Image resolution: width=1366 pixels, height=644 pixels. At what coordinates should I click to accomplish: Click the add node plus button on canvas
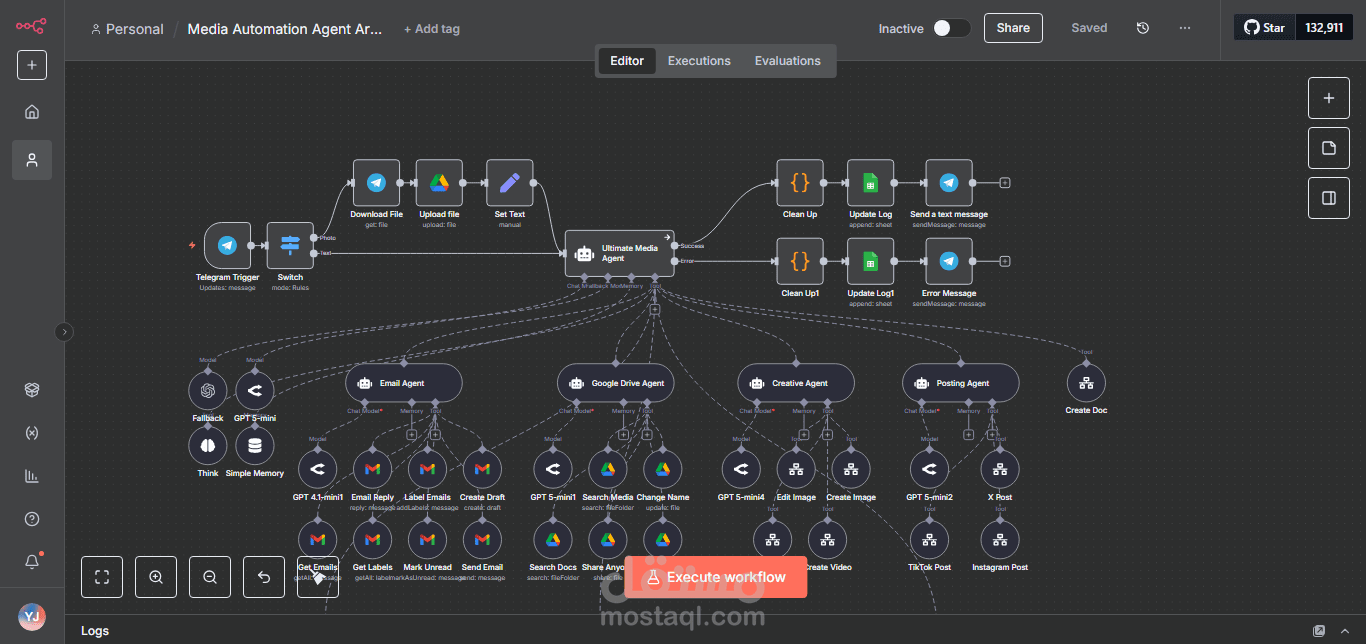[x=1329, y=98]
